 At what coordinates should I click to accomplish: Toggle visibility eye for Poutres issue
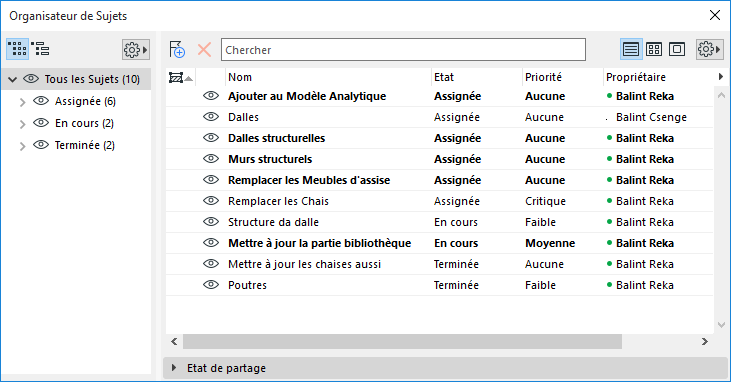(211, 285)
